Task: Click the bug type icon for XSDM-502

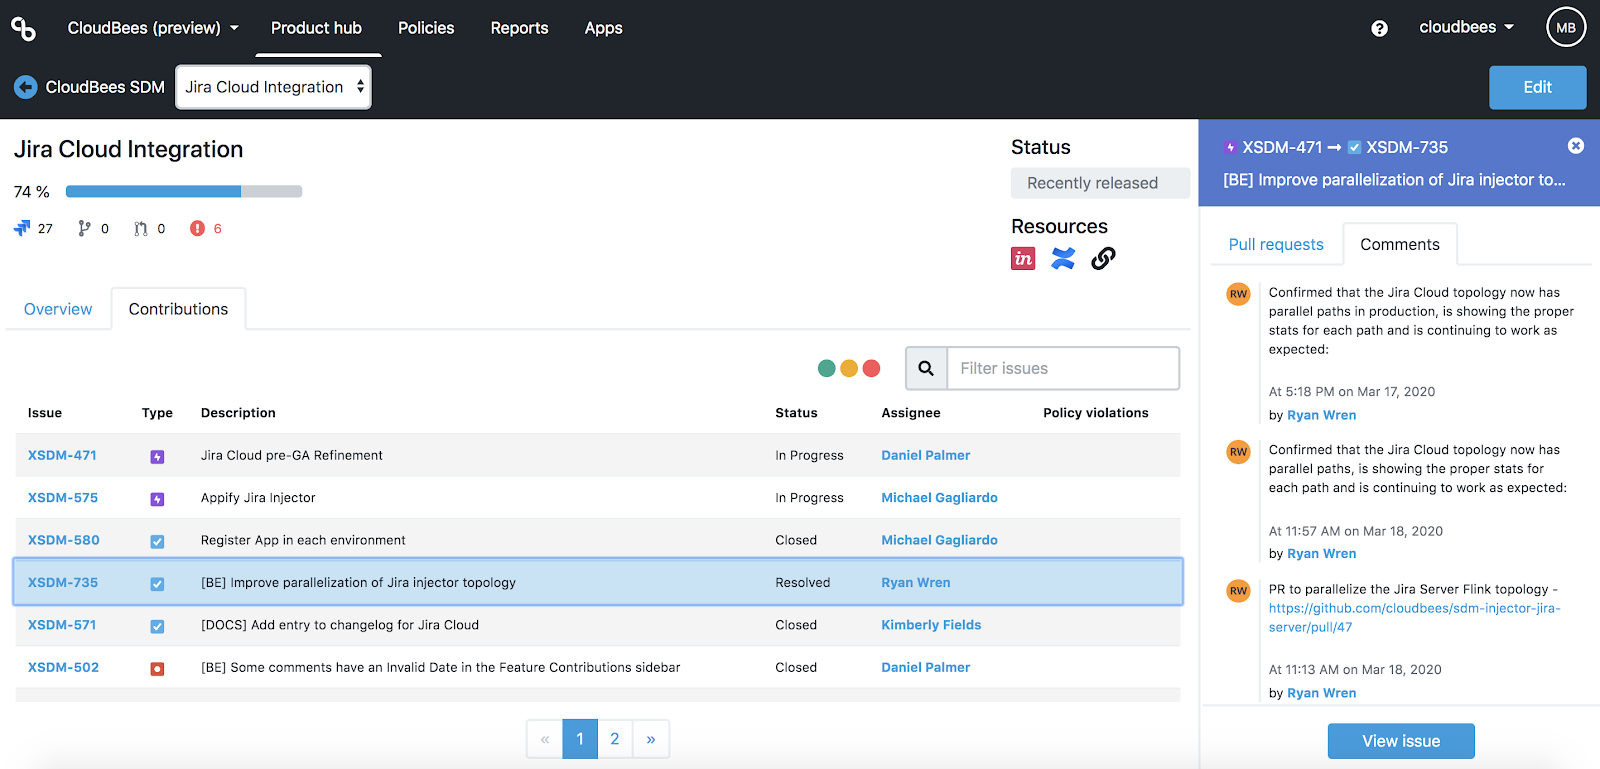Action: coord(157,669)
